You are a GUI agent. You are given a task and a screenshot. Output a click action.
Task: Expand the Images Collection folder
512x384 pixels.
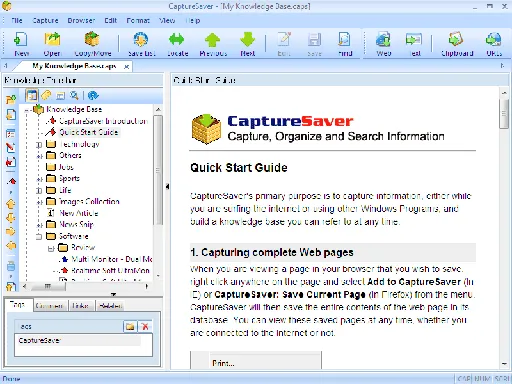pos(39,202)
